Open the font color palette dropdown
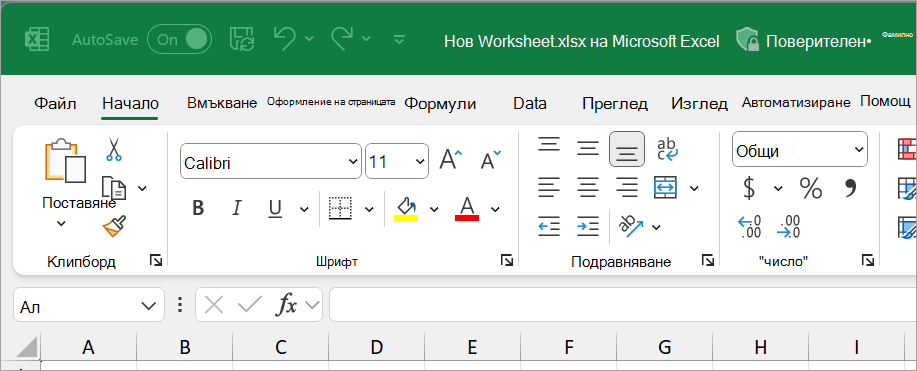 click(495, 208)
